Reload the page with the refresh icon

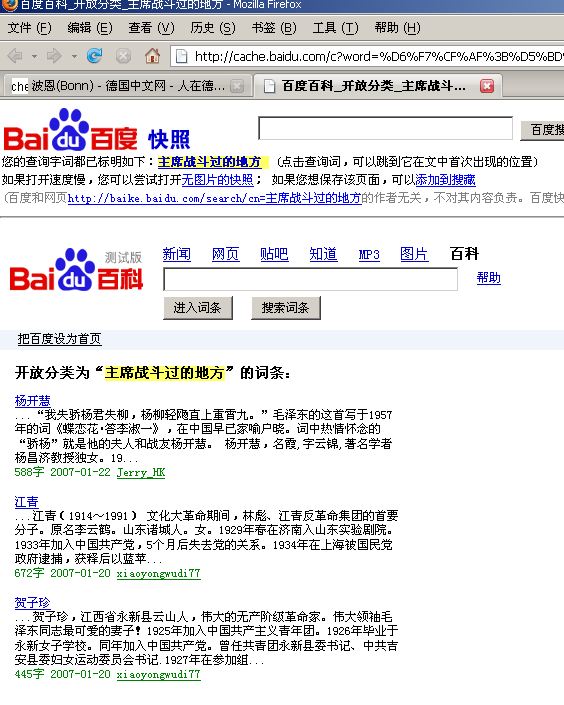(94, 56)
